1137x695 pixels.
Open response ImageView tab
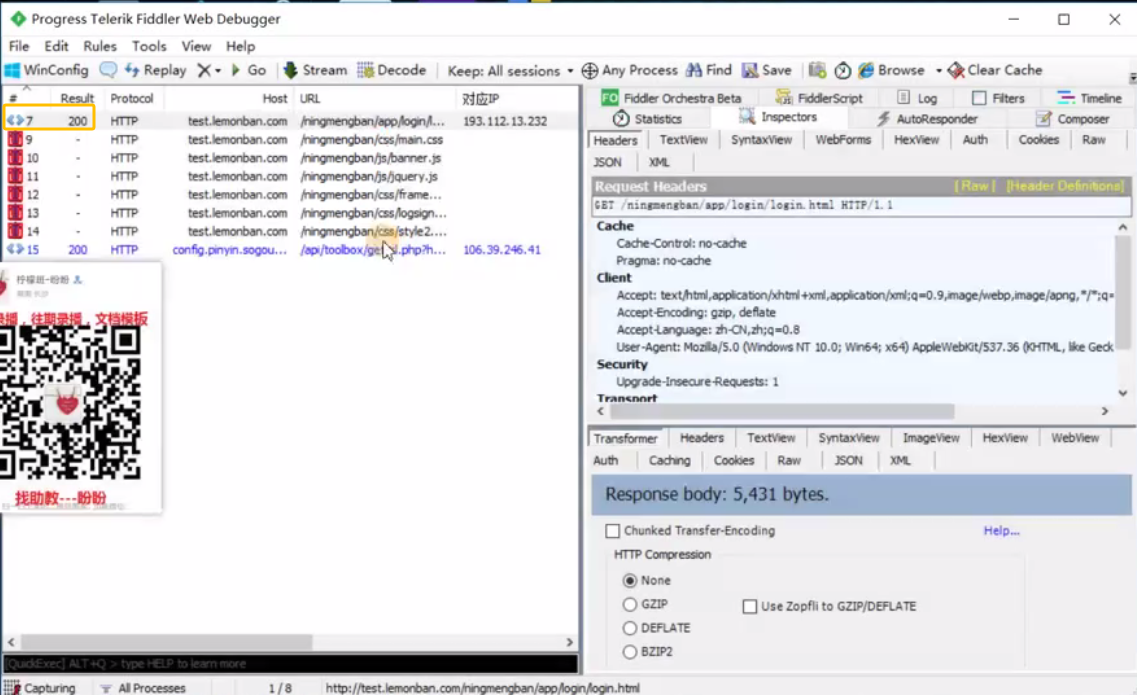(930, 438)
